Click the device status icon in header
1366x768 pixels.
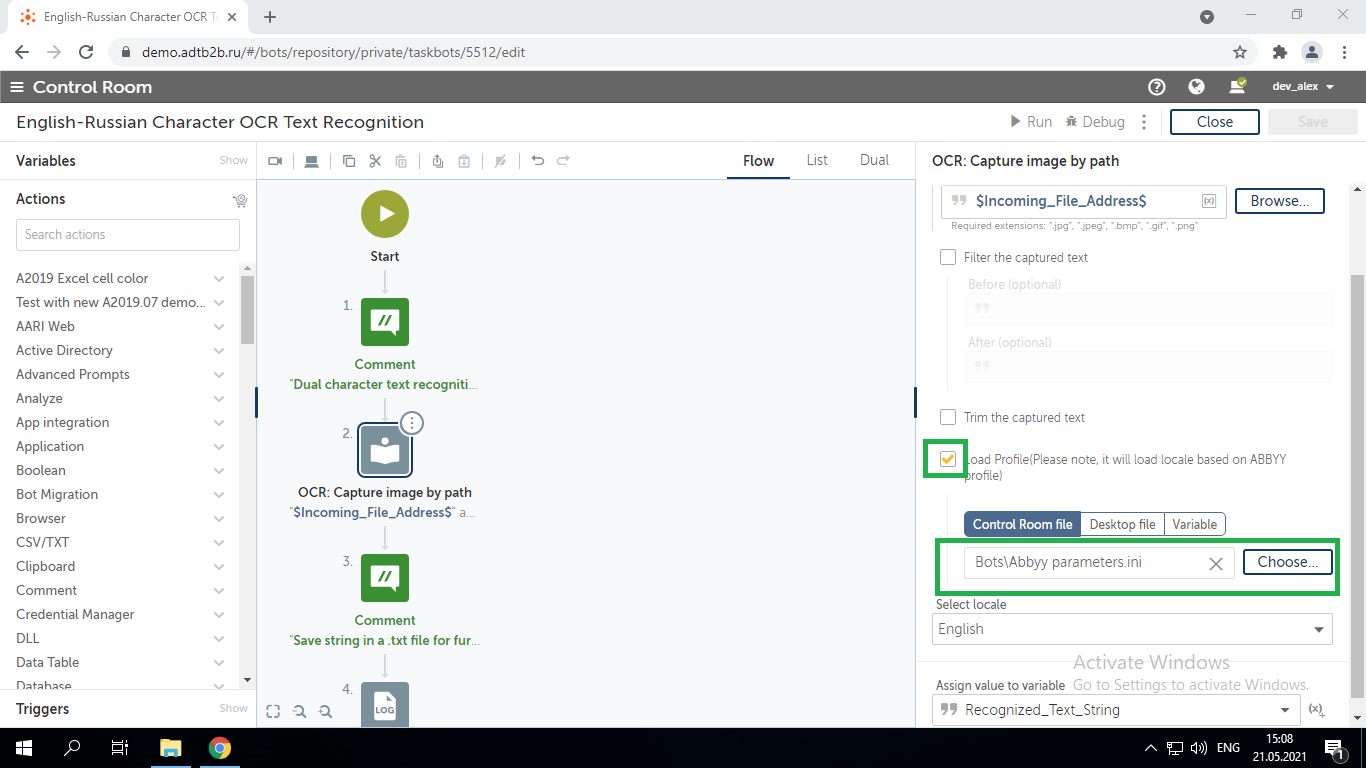[x=1237, y=87]
